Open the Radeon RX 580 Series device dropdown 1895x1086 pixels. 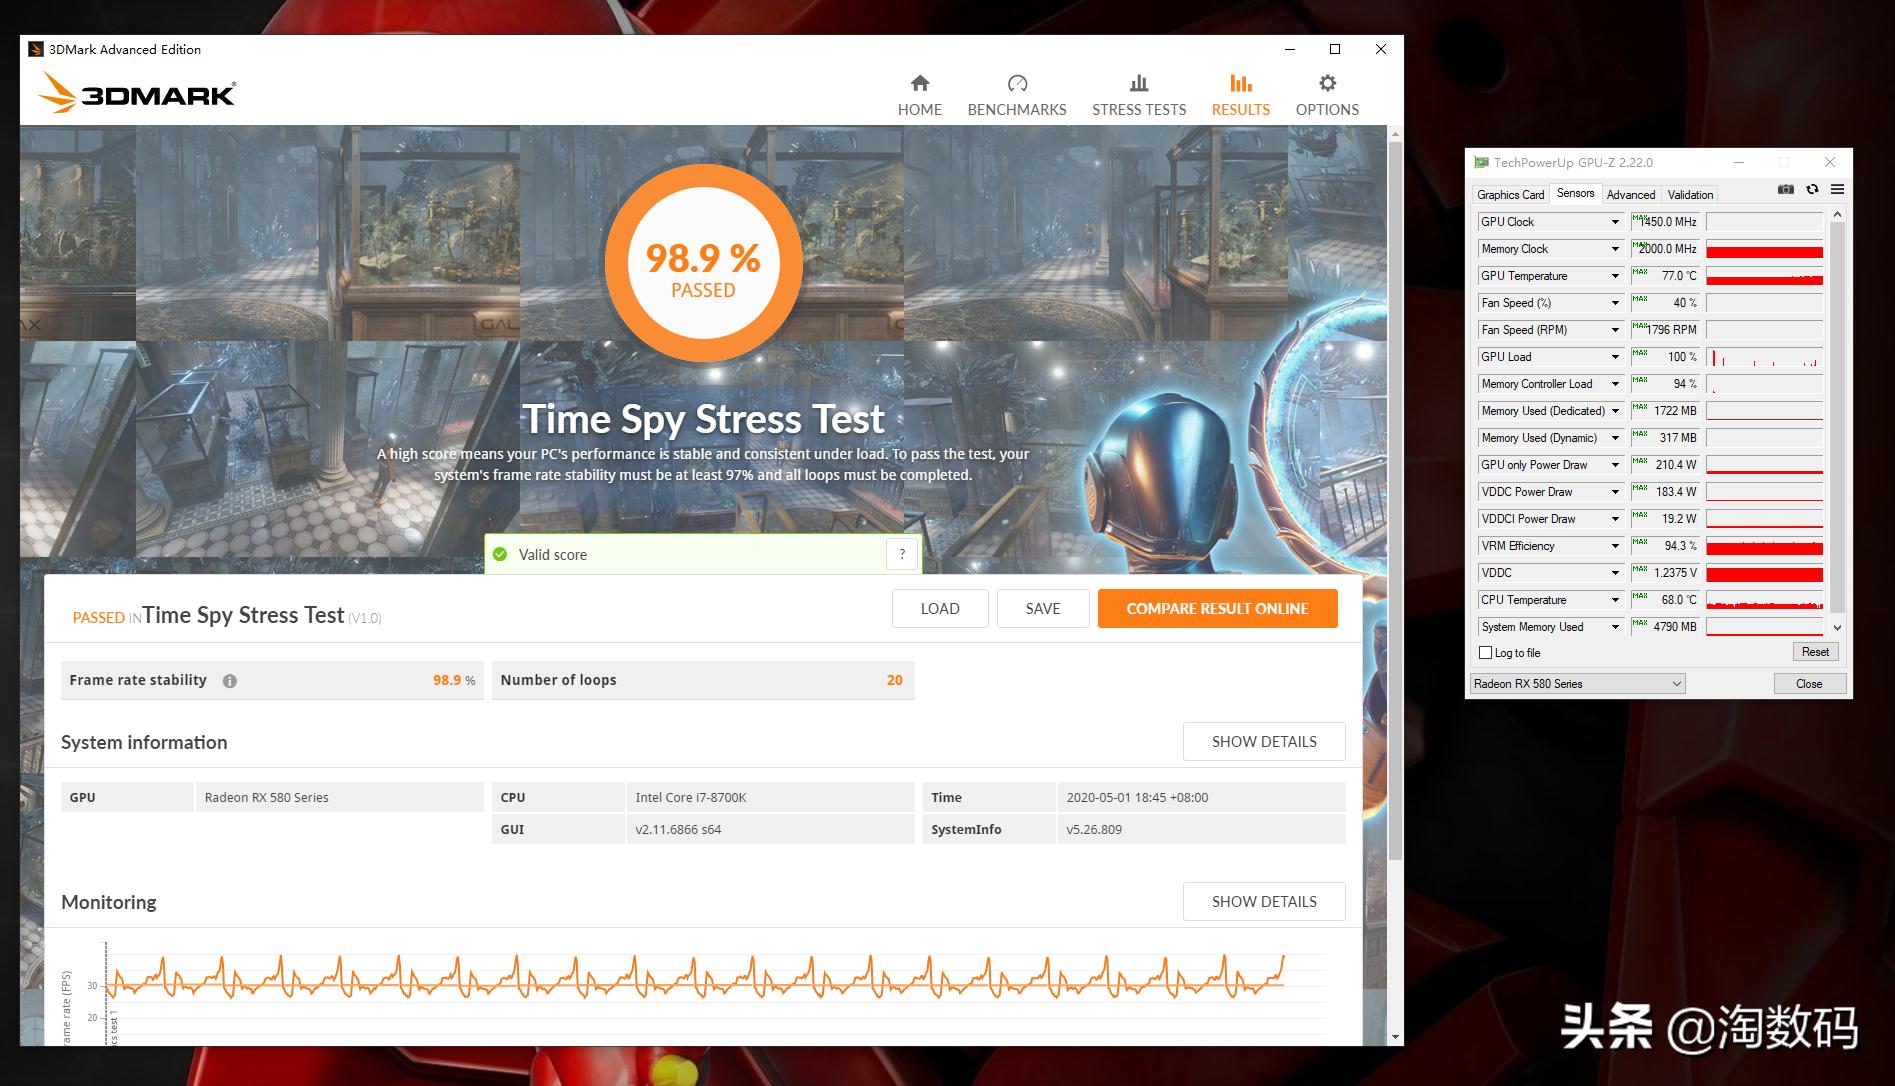1577,684
